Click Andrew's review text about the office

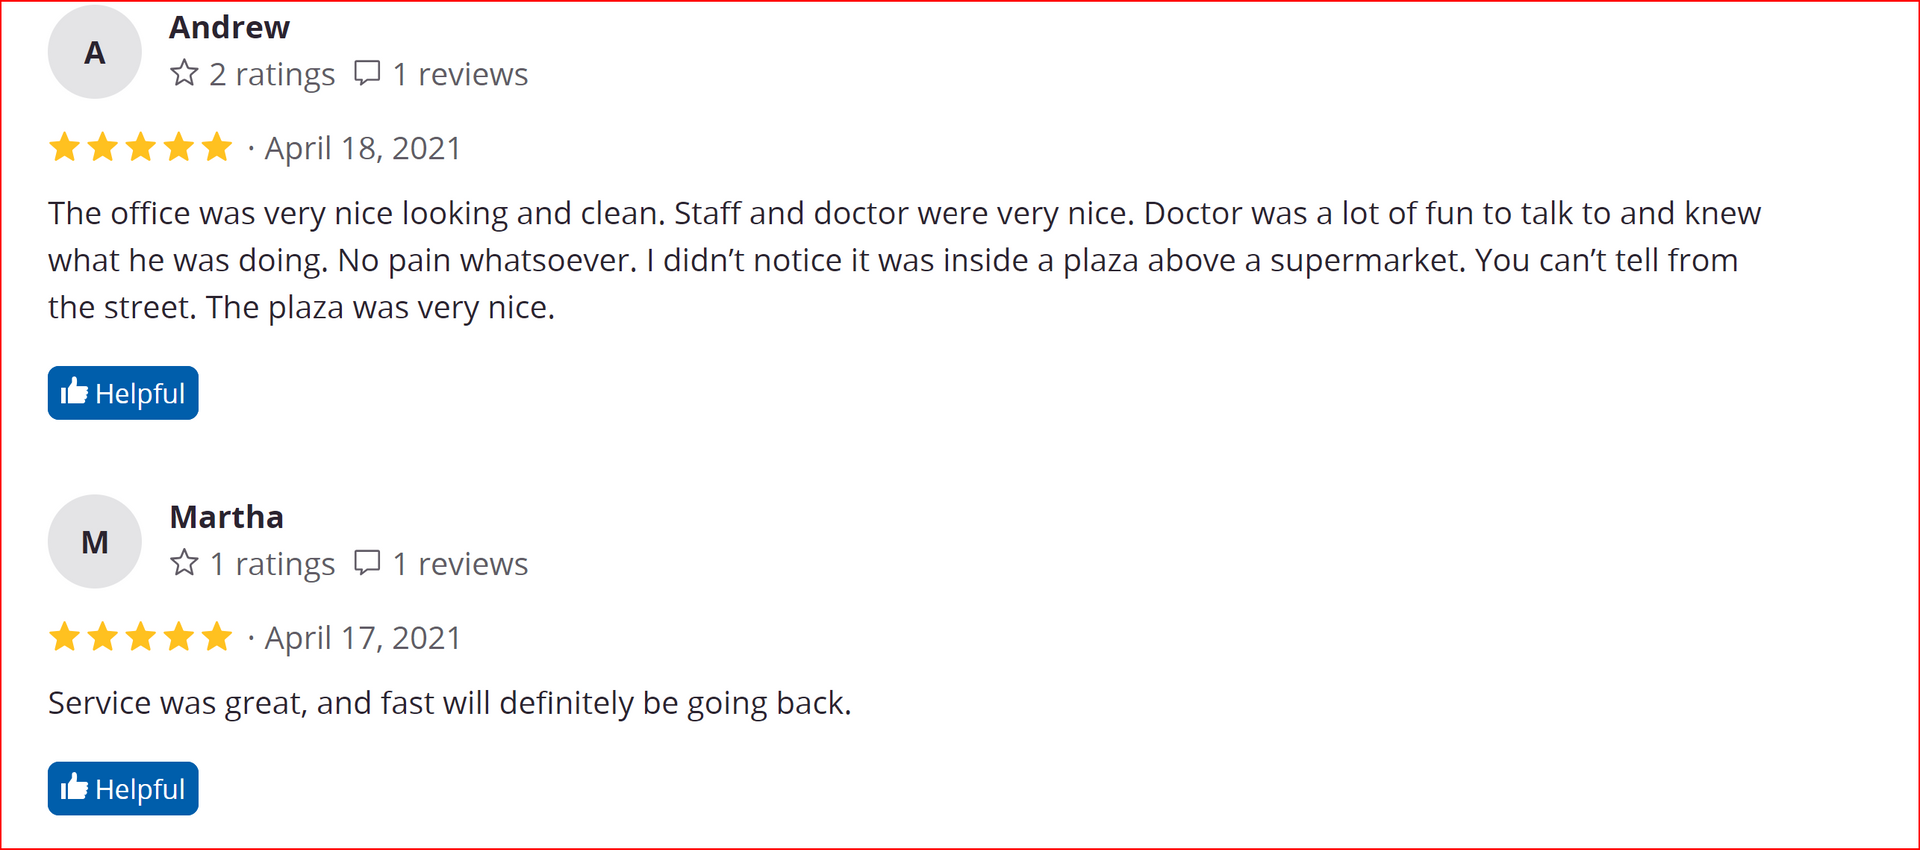(905, 260)
